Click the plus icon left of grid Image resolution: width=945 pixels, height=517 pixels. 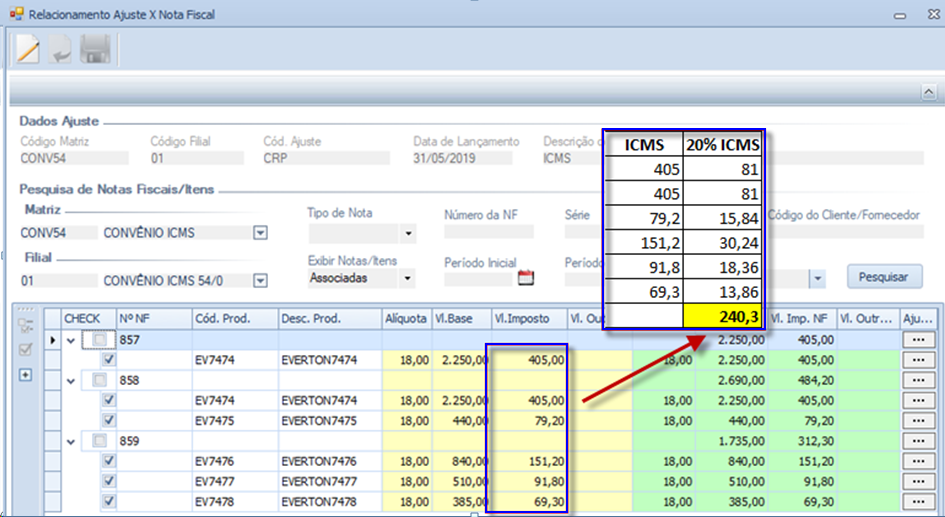(26, 375)
